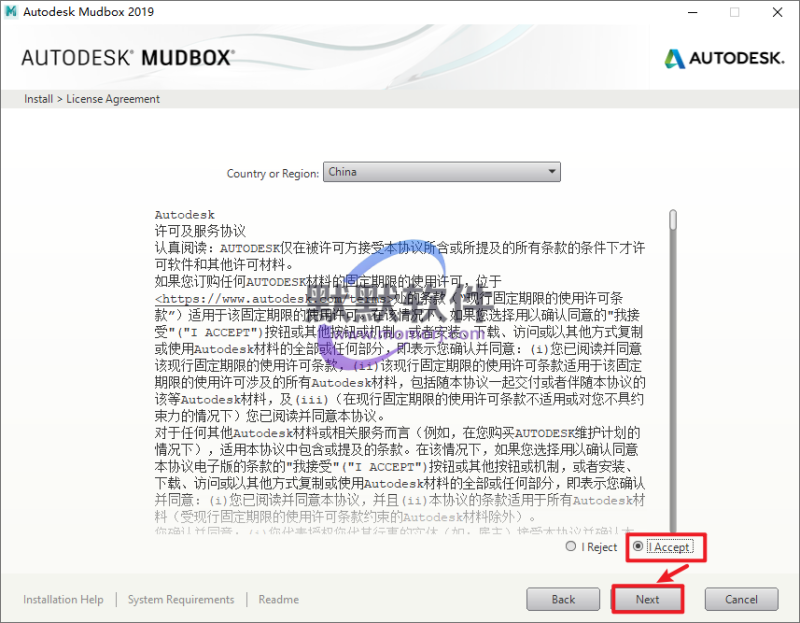The width and height of the screenshot is (800, 623).
Task: Select the I Accept radio button
Action: tap(638, 547)
